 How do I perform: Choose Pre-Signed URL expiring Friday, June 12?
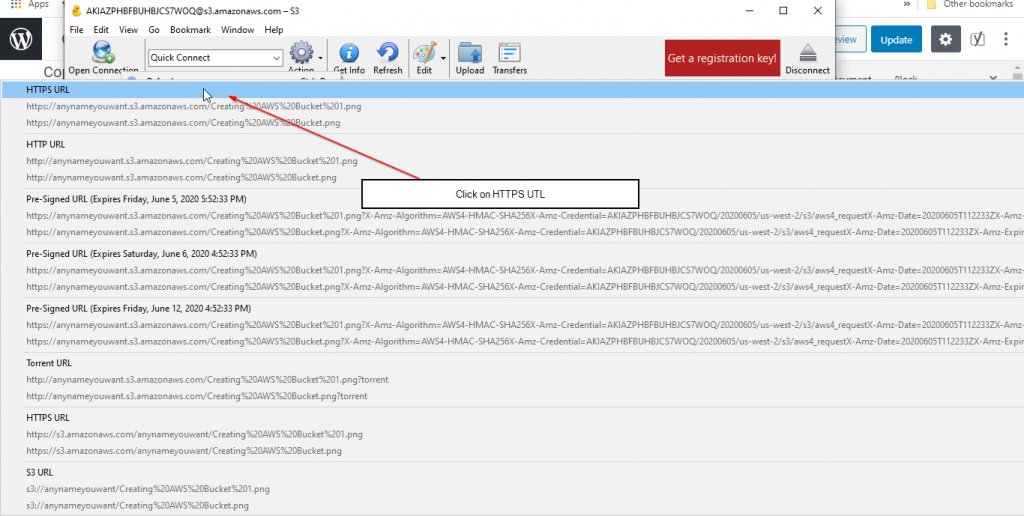(138, 308)
